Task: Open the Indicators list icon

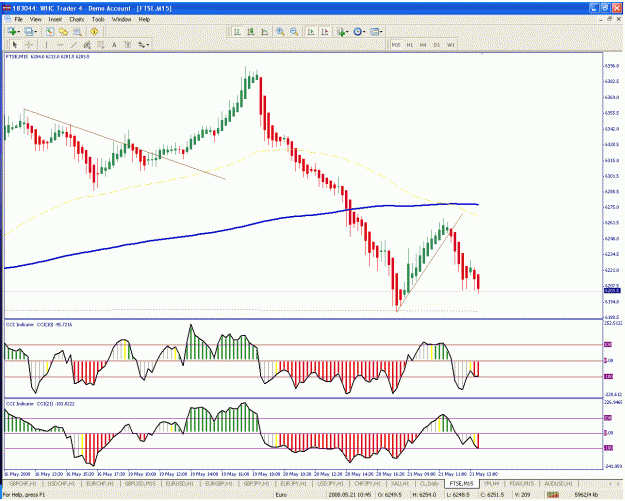Action: point(341,32)
